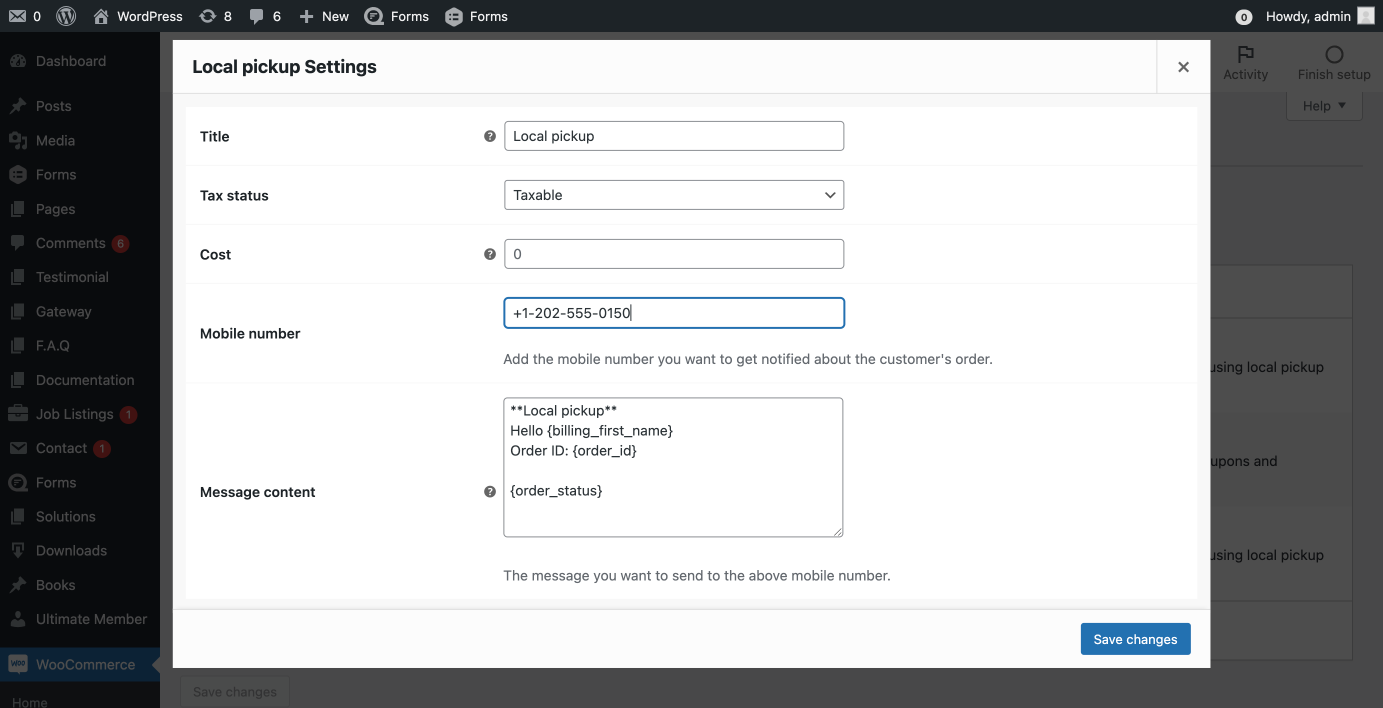Click the Contact envelope icon in sidebar

coord(18,448)
